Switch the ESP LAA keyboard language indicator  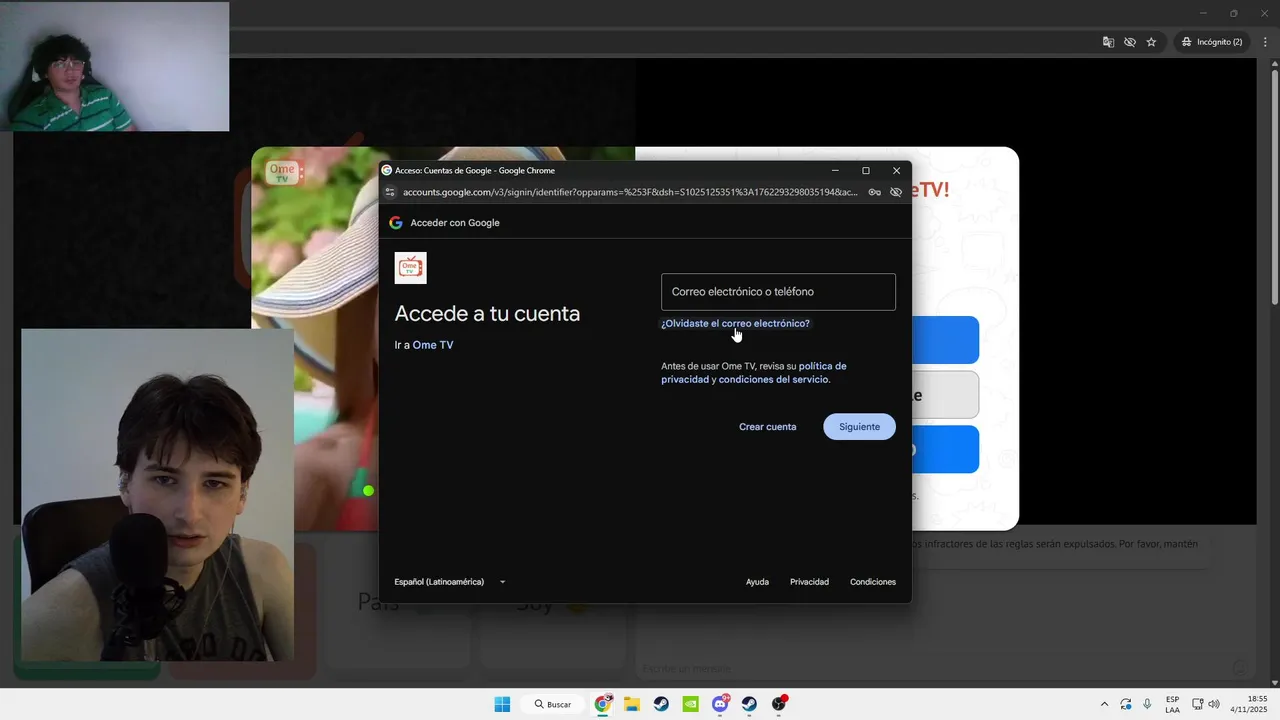1172,704
